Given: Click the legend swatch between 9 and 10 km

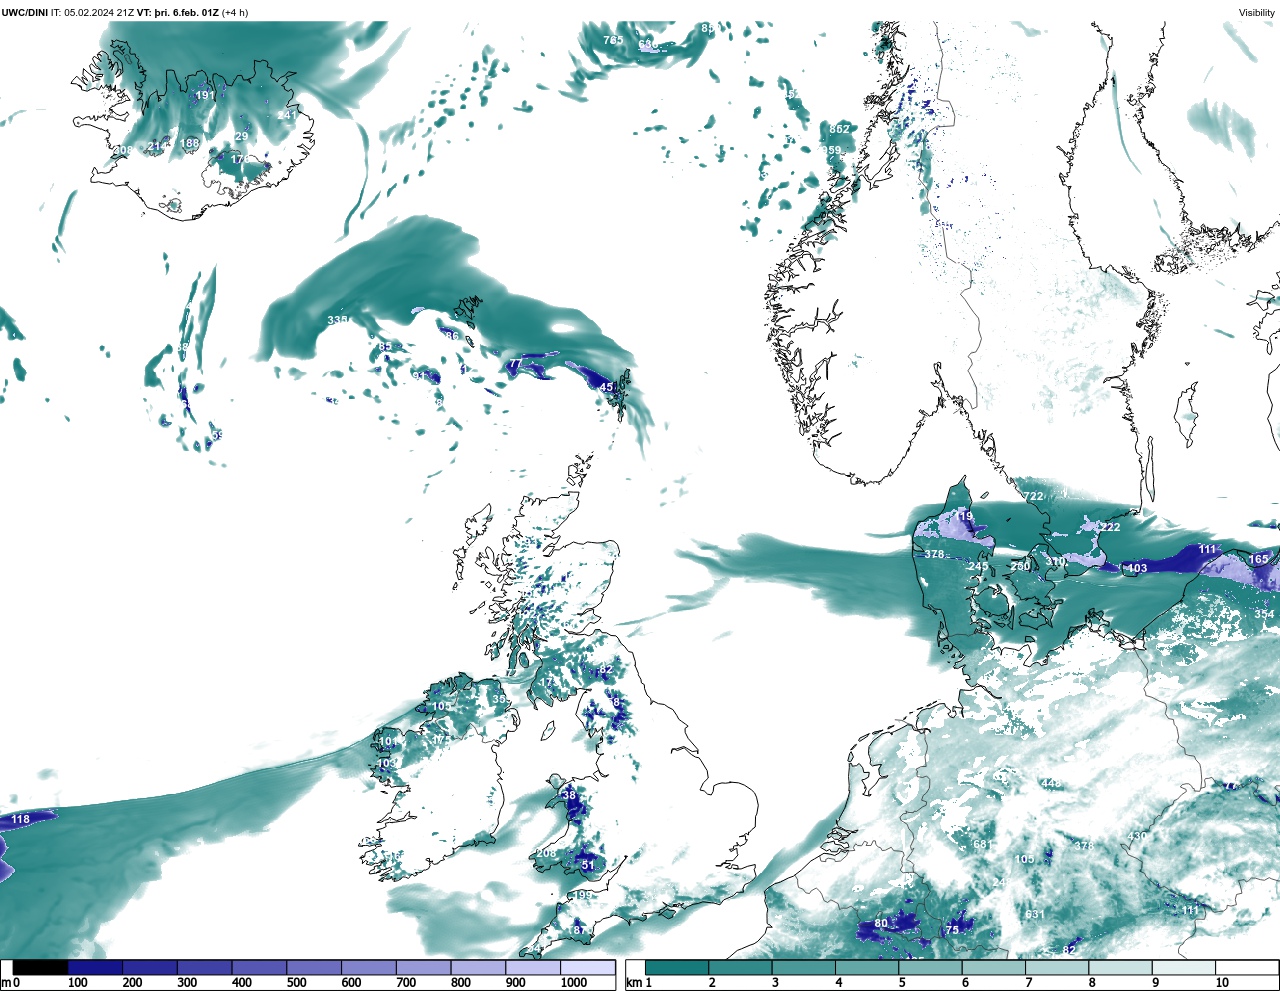Looking at the screenshot, I should click(1183, 967).
